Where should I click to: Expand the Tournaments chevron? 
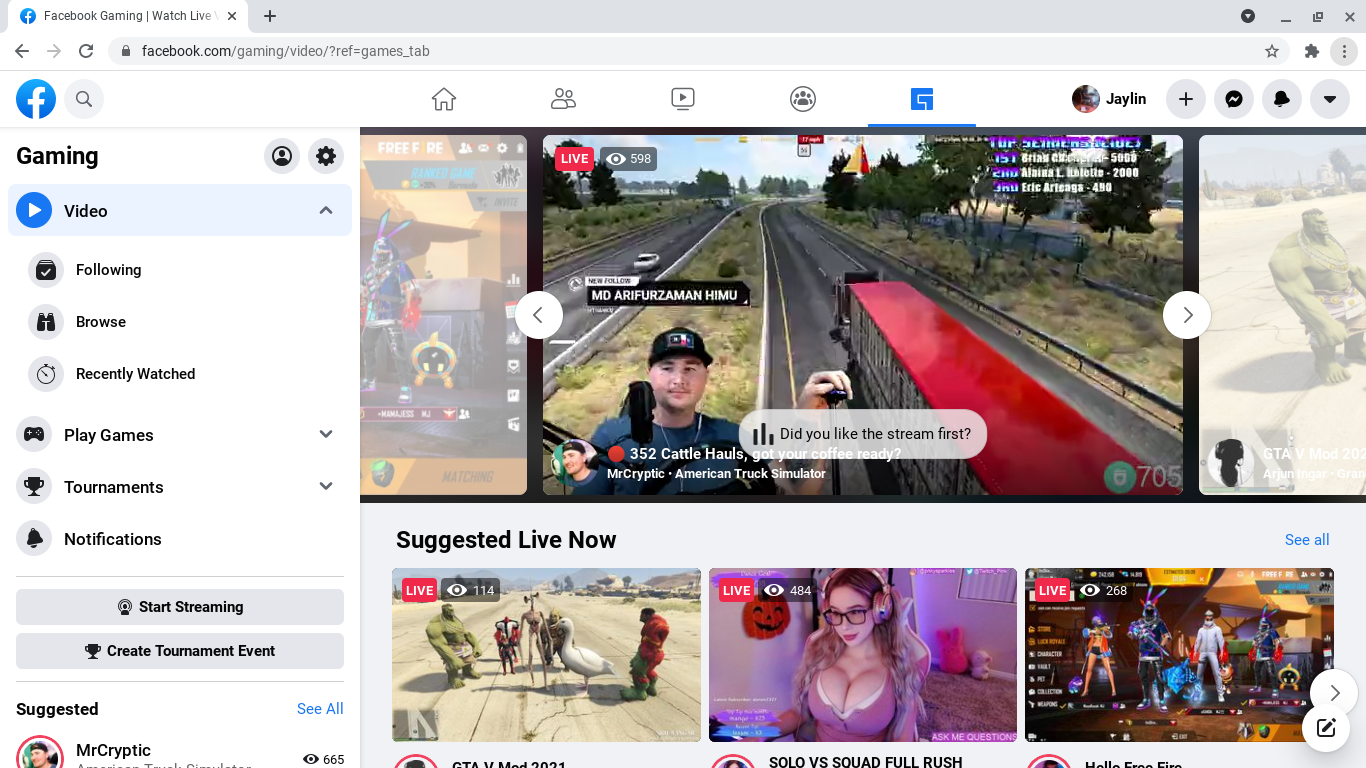326,486
